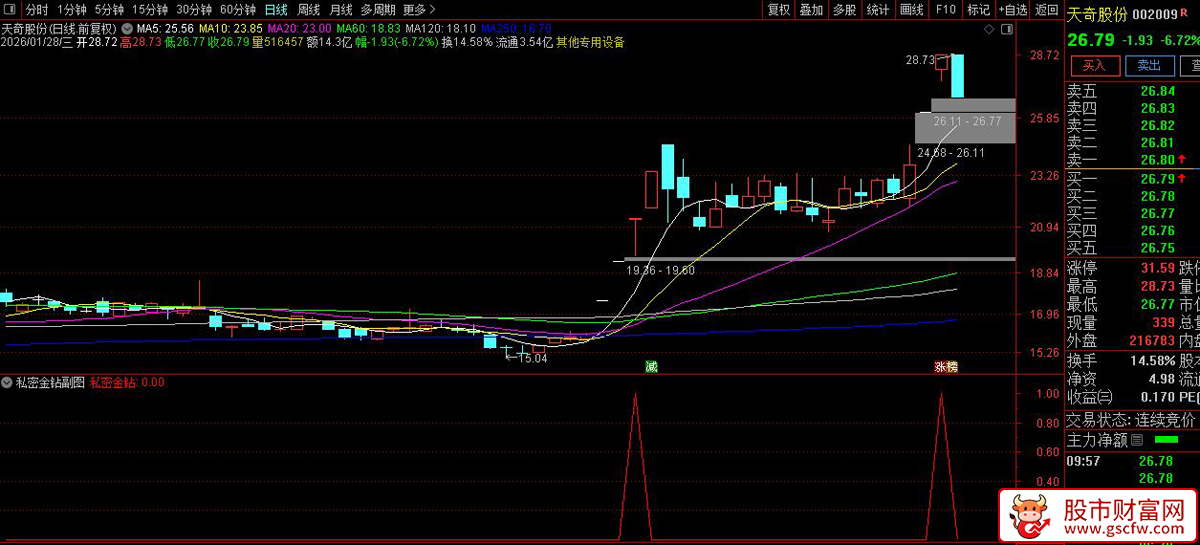
Task: Click the red up arrow beside 卖一
Action: point(1181,160)
